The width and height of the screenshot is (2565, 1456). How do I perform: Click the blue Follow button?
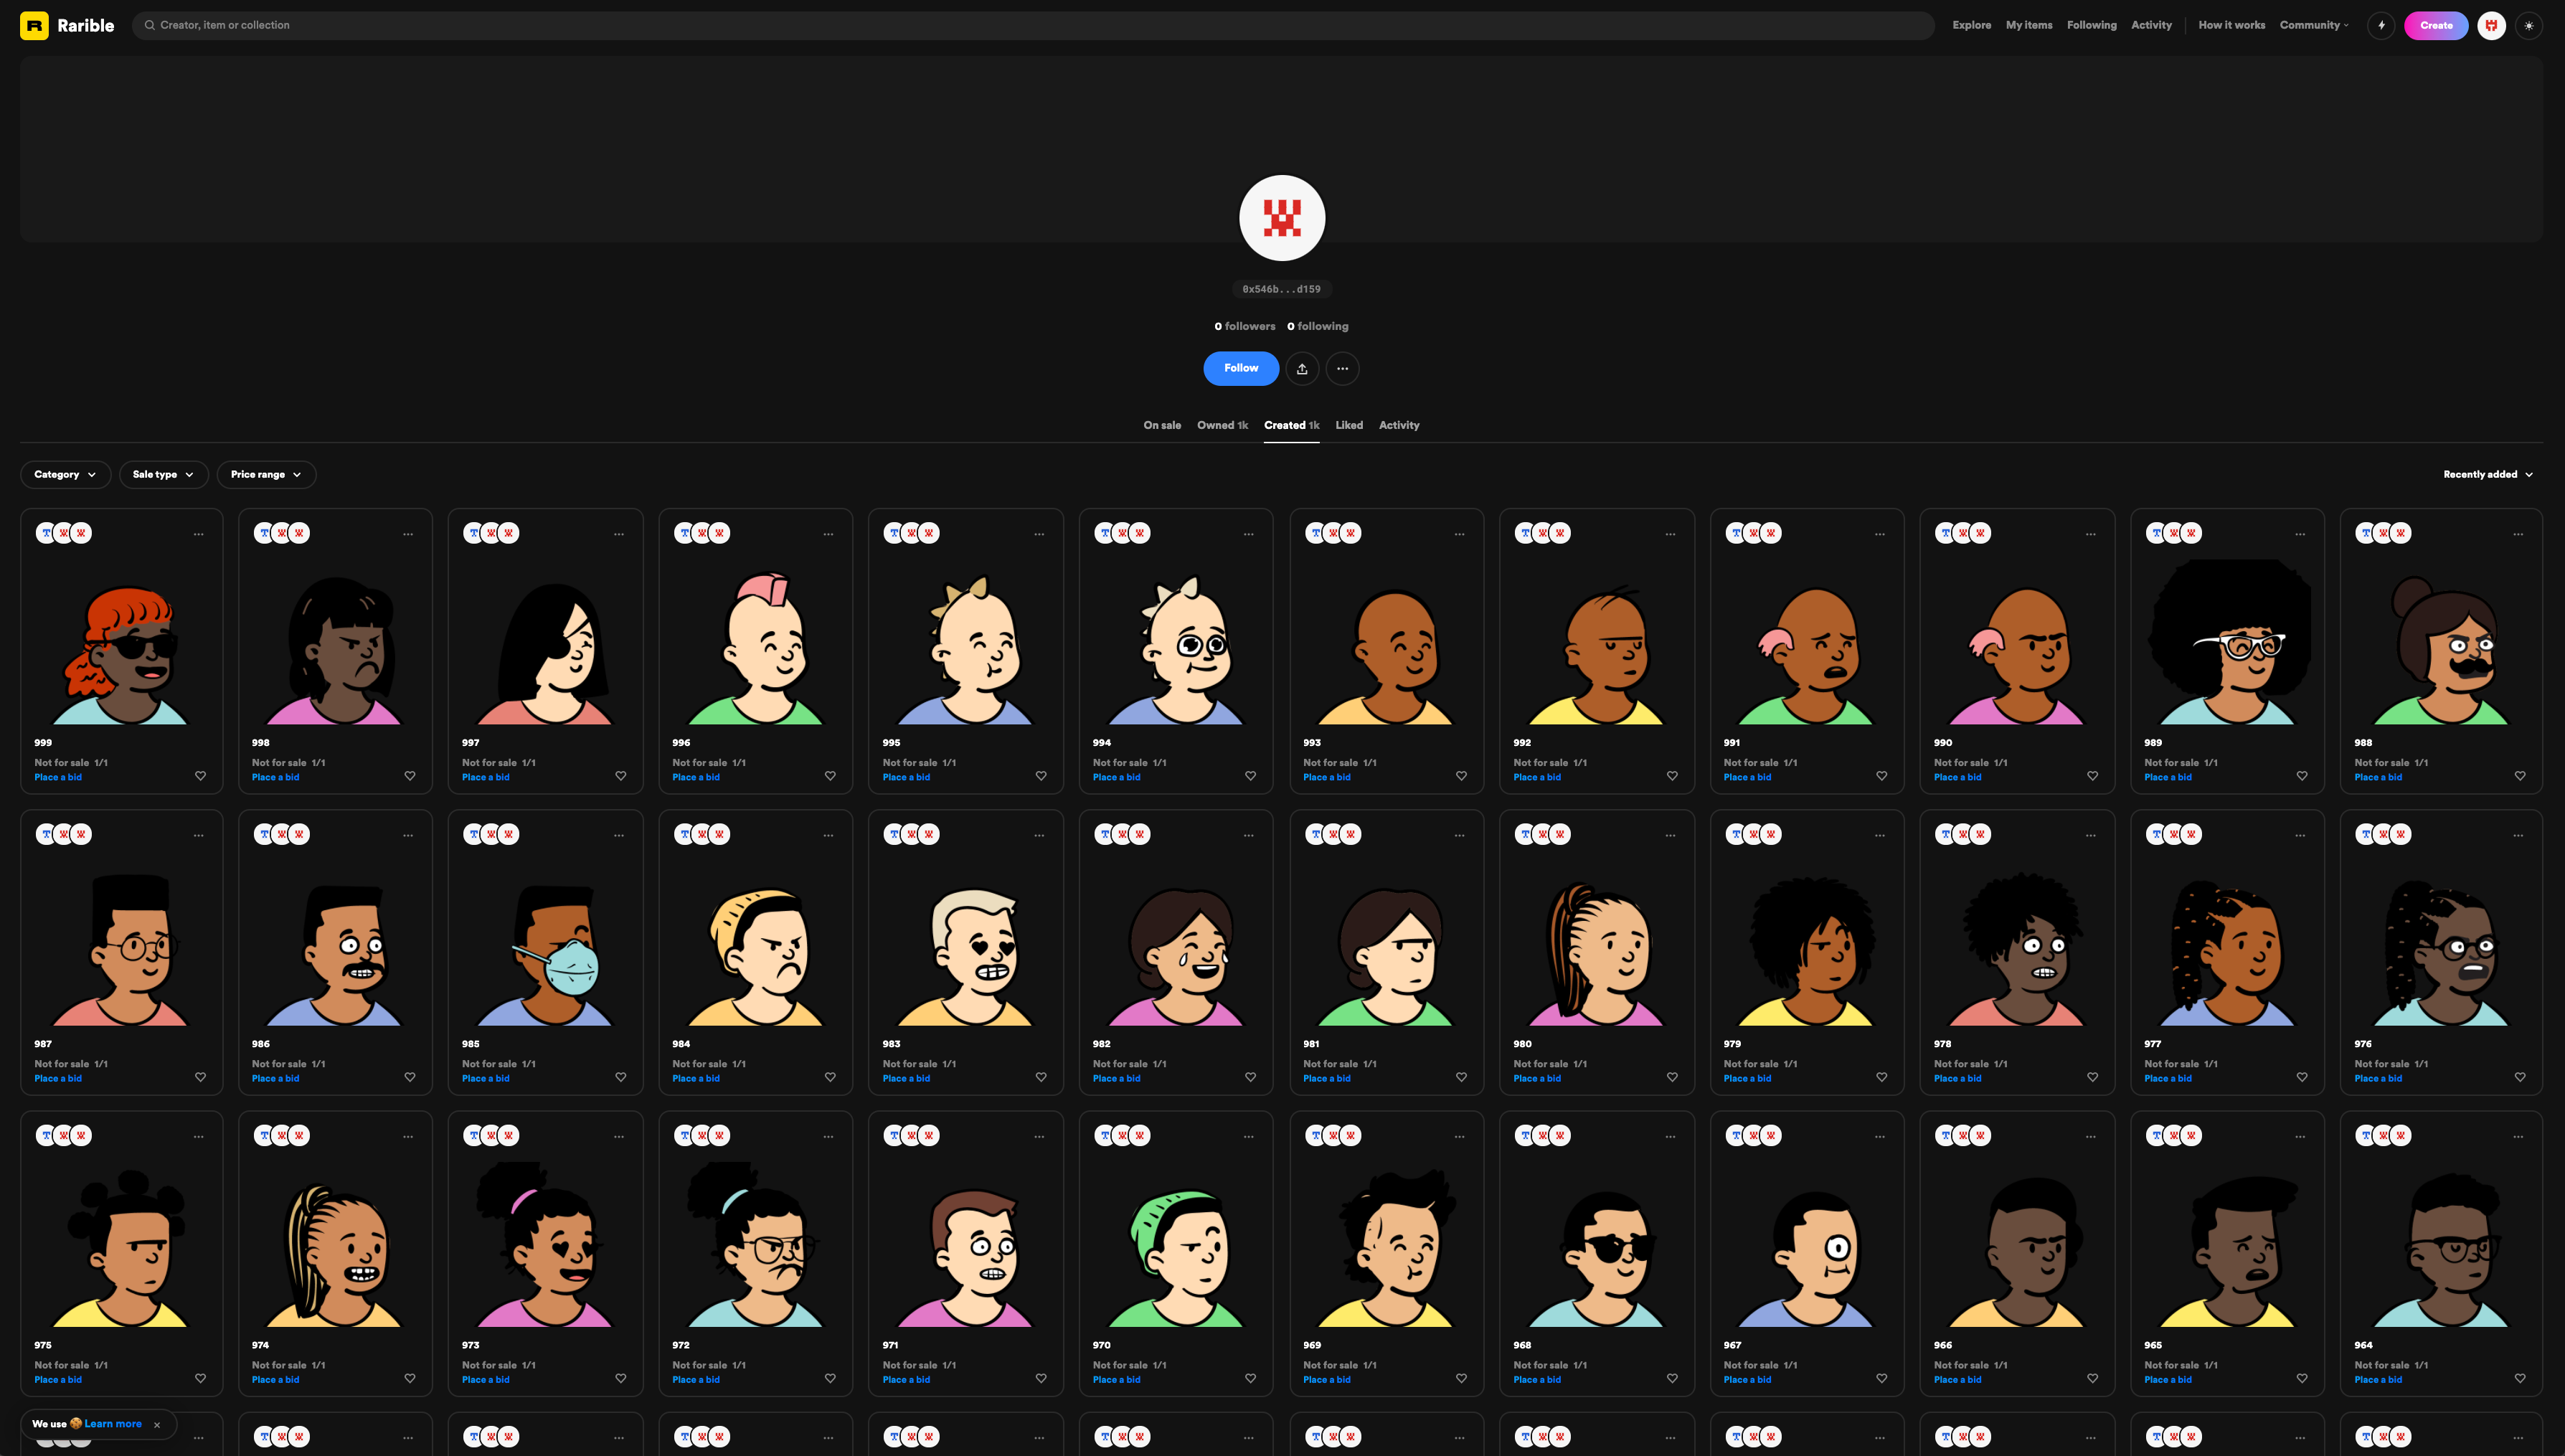(x=1241, y=368)
